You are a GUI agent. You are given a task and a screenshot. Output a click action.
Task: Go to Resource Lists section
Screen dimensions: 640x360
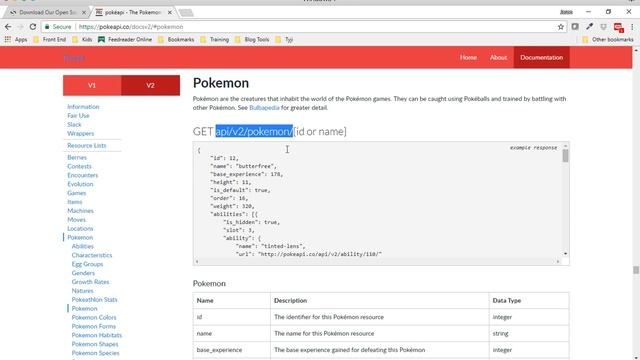[87, 145]
